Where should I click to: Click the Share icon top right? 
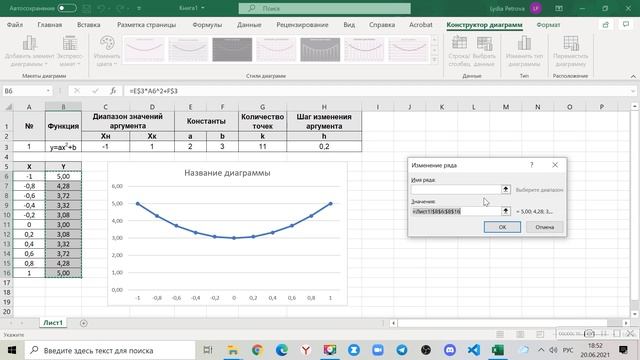606,25
